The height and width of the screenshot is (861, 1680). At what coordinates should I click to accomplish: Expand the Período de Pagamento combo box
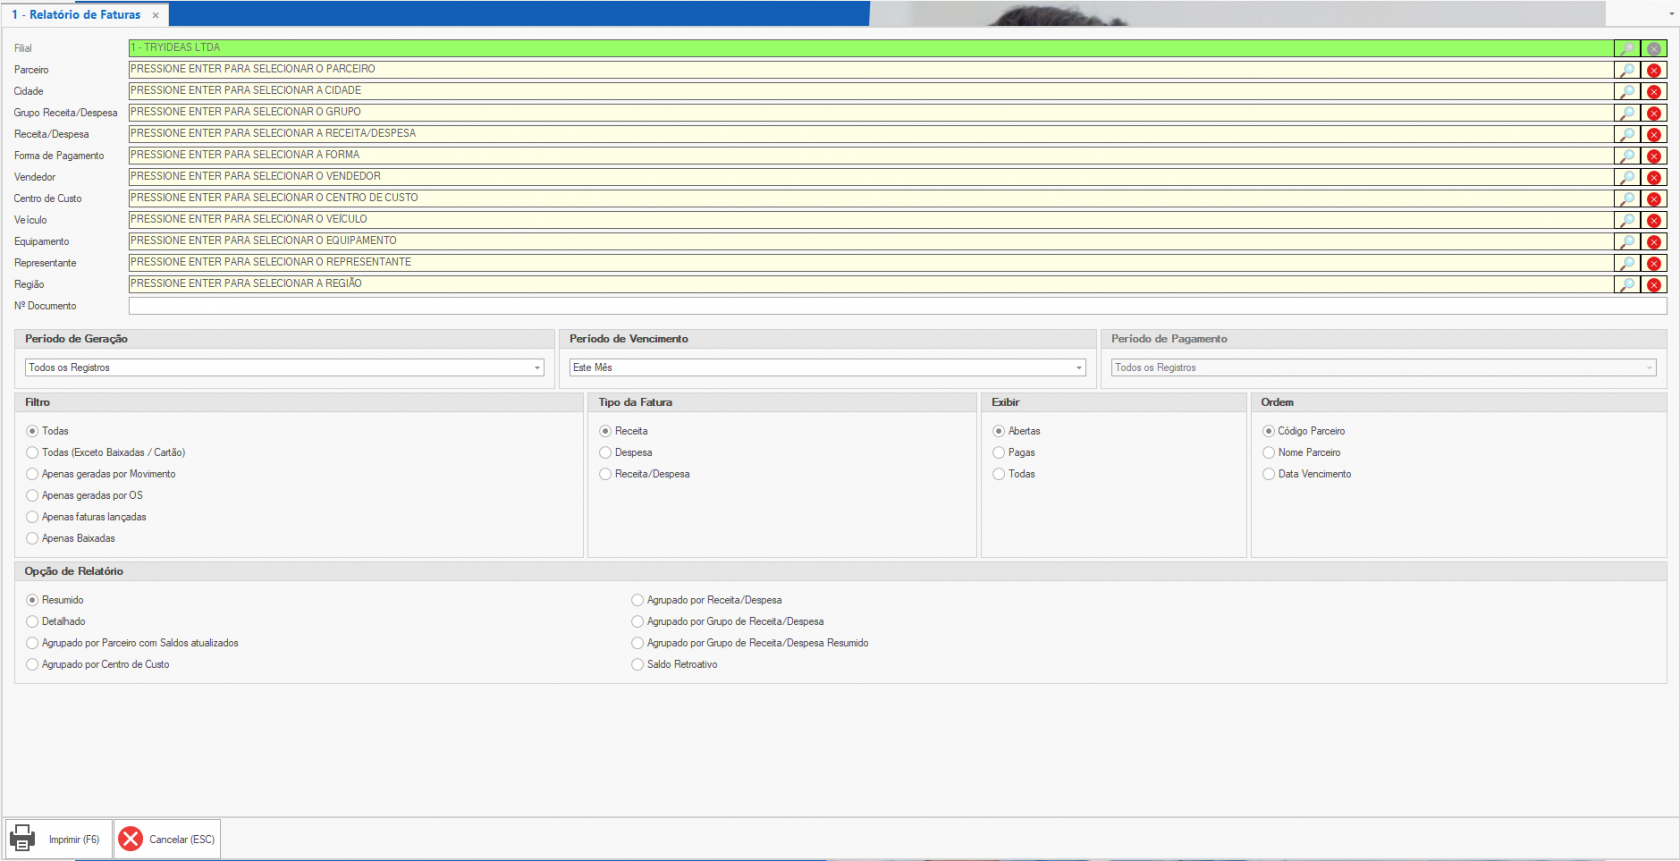click(1649, 368)
